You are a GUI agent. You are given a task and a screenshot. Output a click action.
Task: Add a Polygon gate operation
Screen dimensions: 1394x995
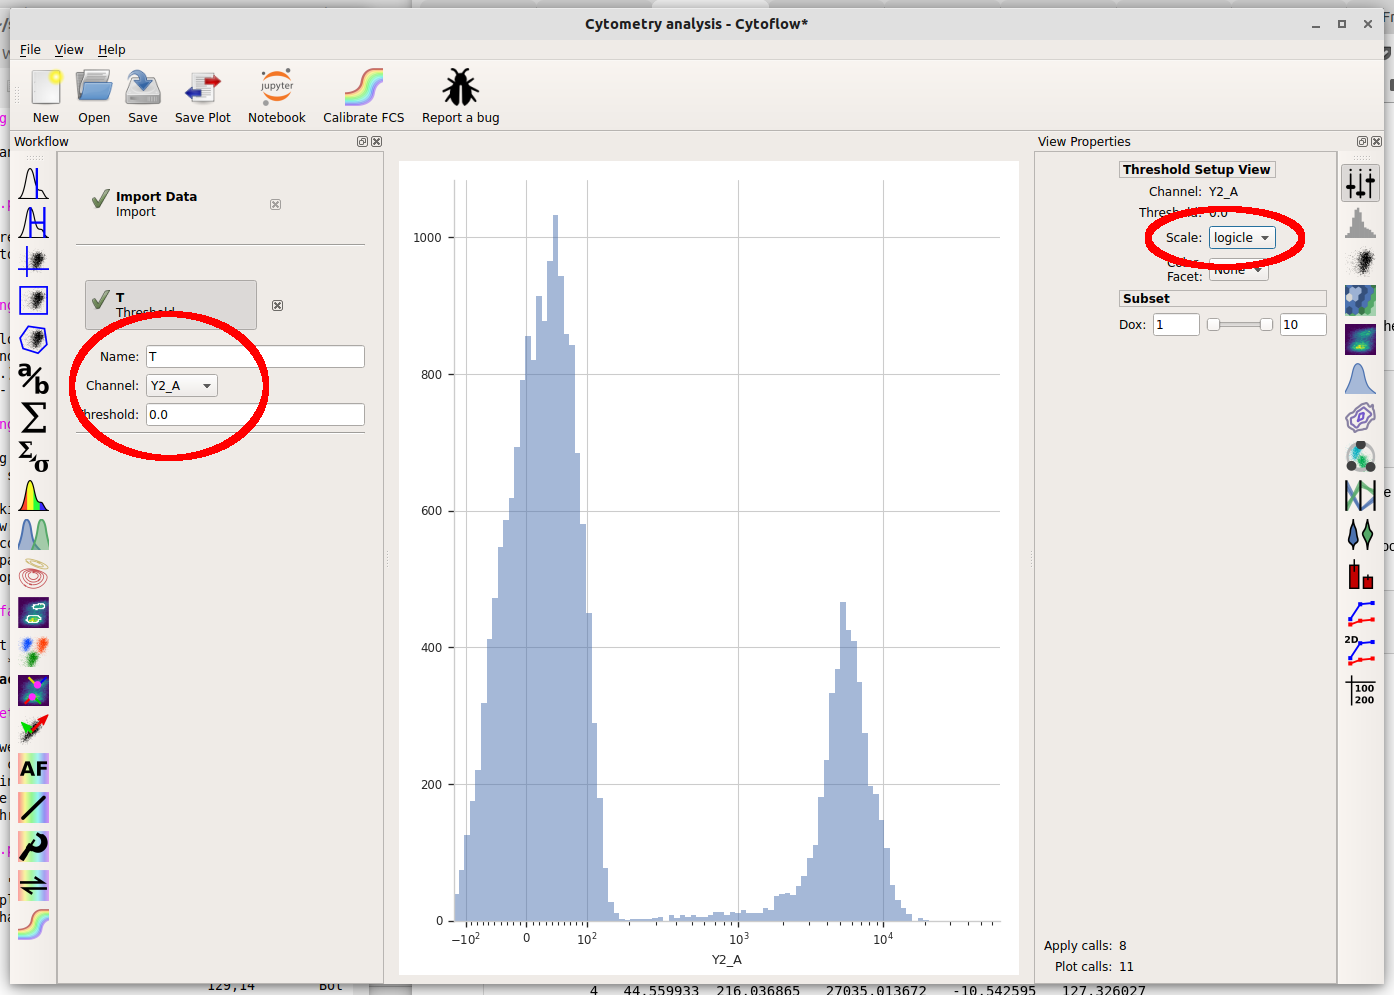click(33, 339)
